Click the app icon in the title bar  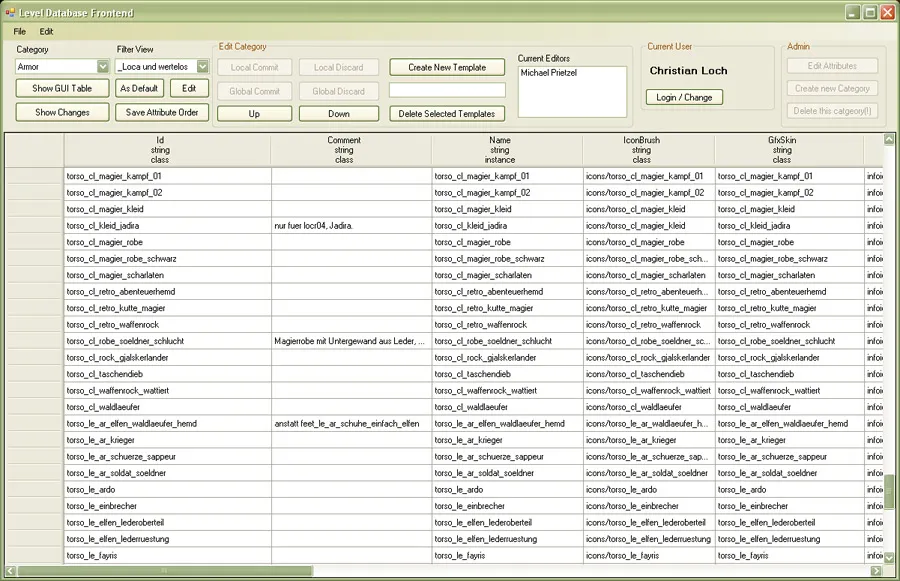click(x=10, y=12)
